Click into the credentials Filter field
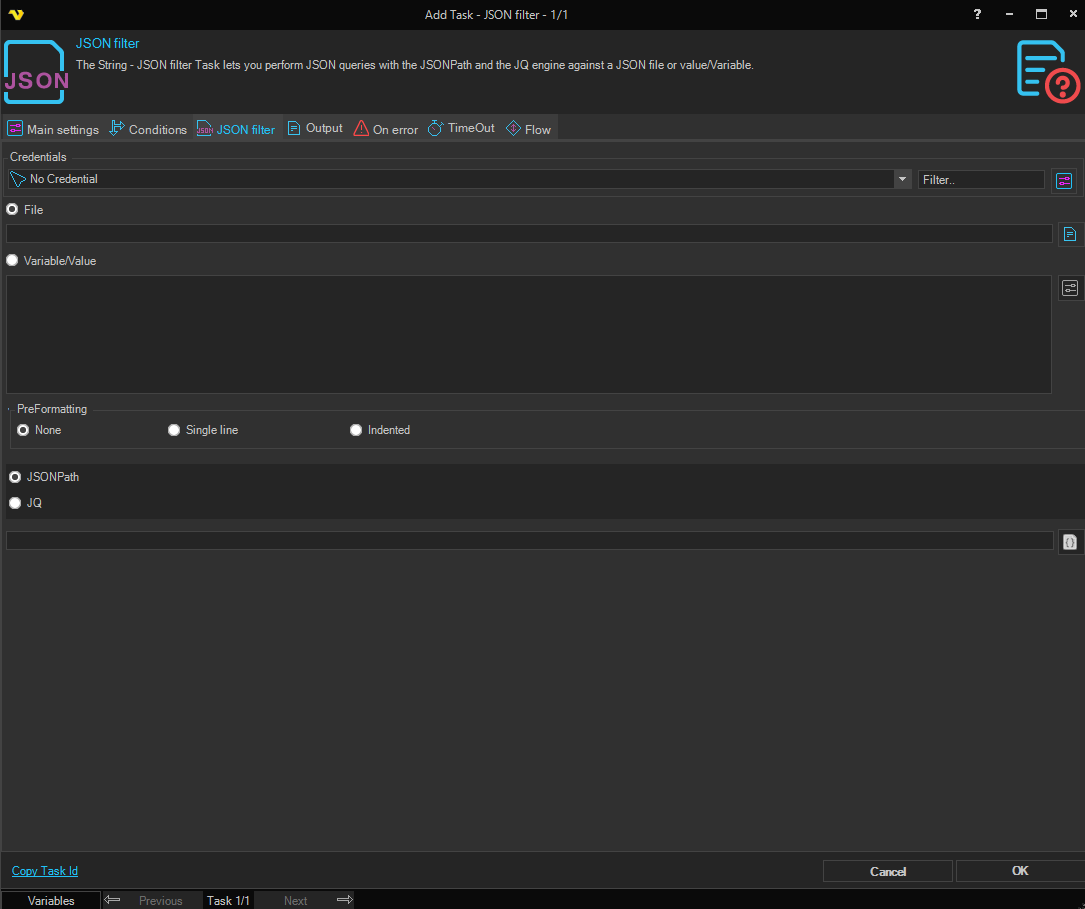Screen dimensions: 1085x909 981,180
